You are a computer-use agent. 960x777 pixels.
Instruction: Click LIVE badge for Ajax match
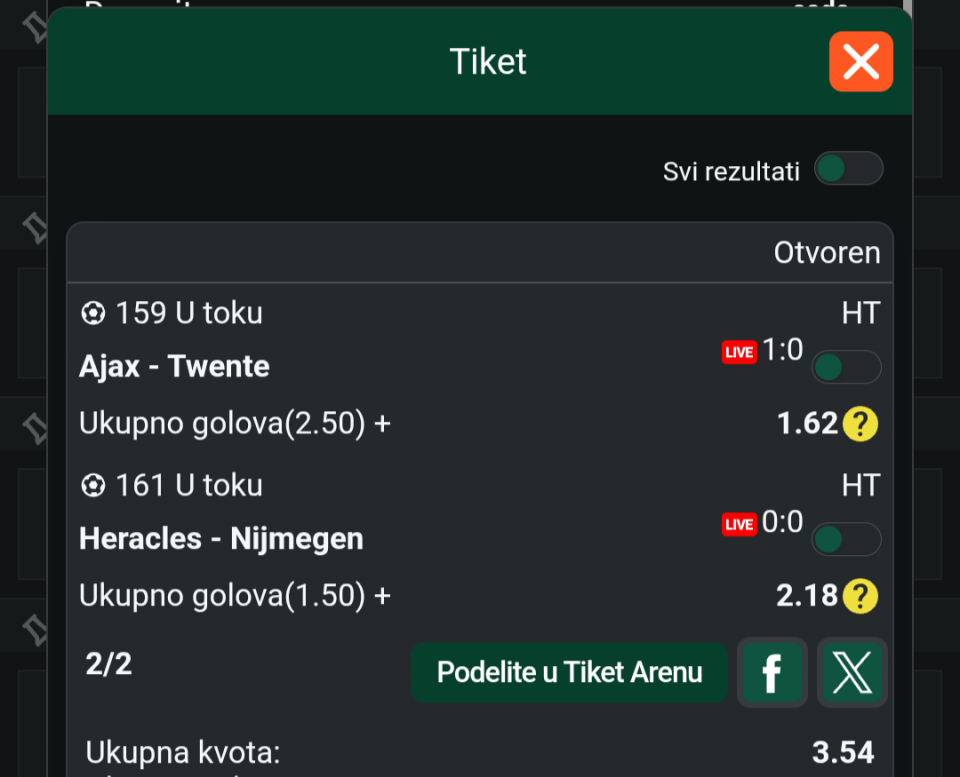[740, 352]
